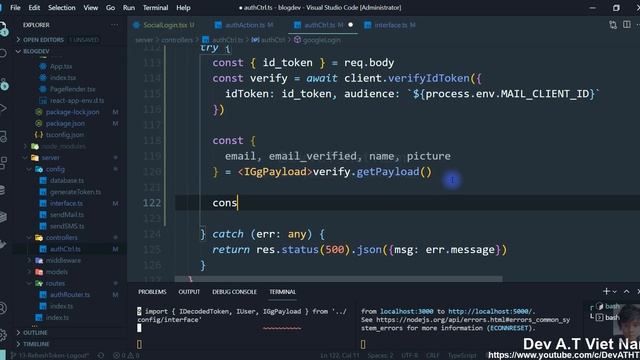
Task: Open sendMail.ts in the explorer
Action: [67, 215]
